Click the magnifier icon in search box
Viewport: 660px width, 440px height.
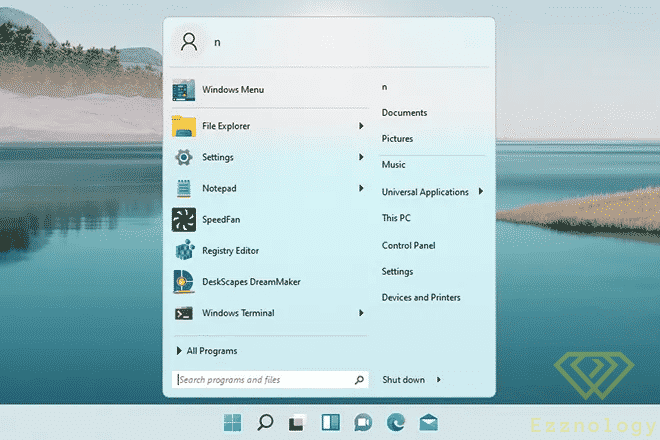(359, 380)
